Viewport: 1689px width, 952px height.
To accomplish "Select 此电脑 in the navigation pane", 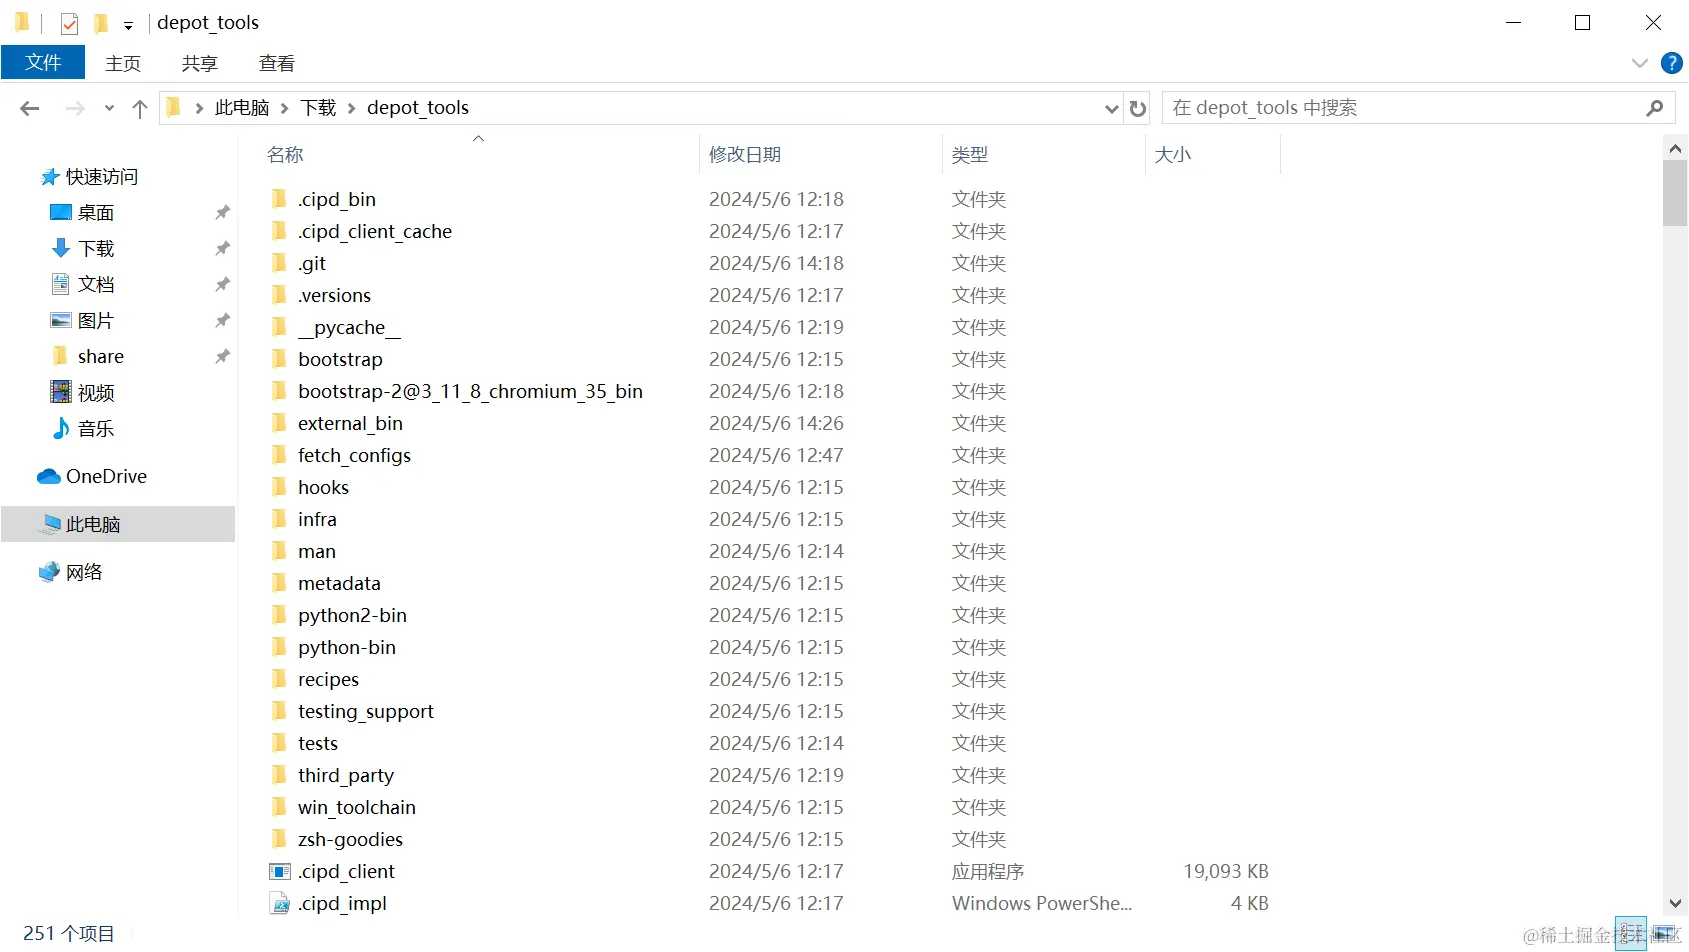I will (x=93, y=525).
